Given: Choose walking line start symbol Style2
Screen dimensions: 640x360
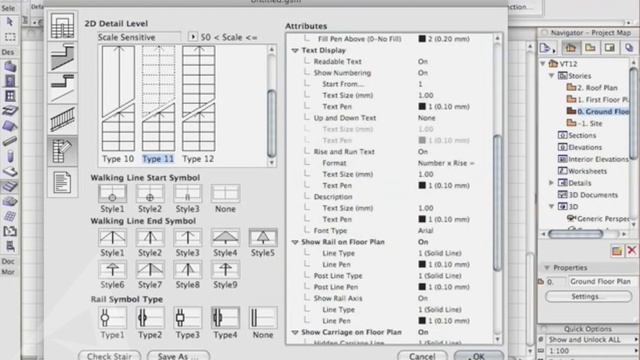Looking at the screenshot, I should (x=150, y=193).
